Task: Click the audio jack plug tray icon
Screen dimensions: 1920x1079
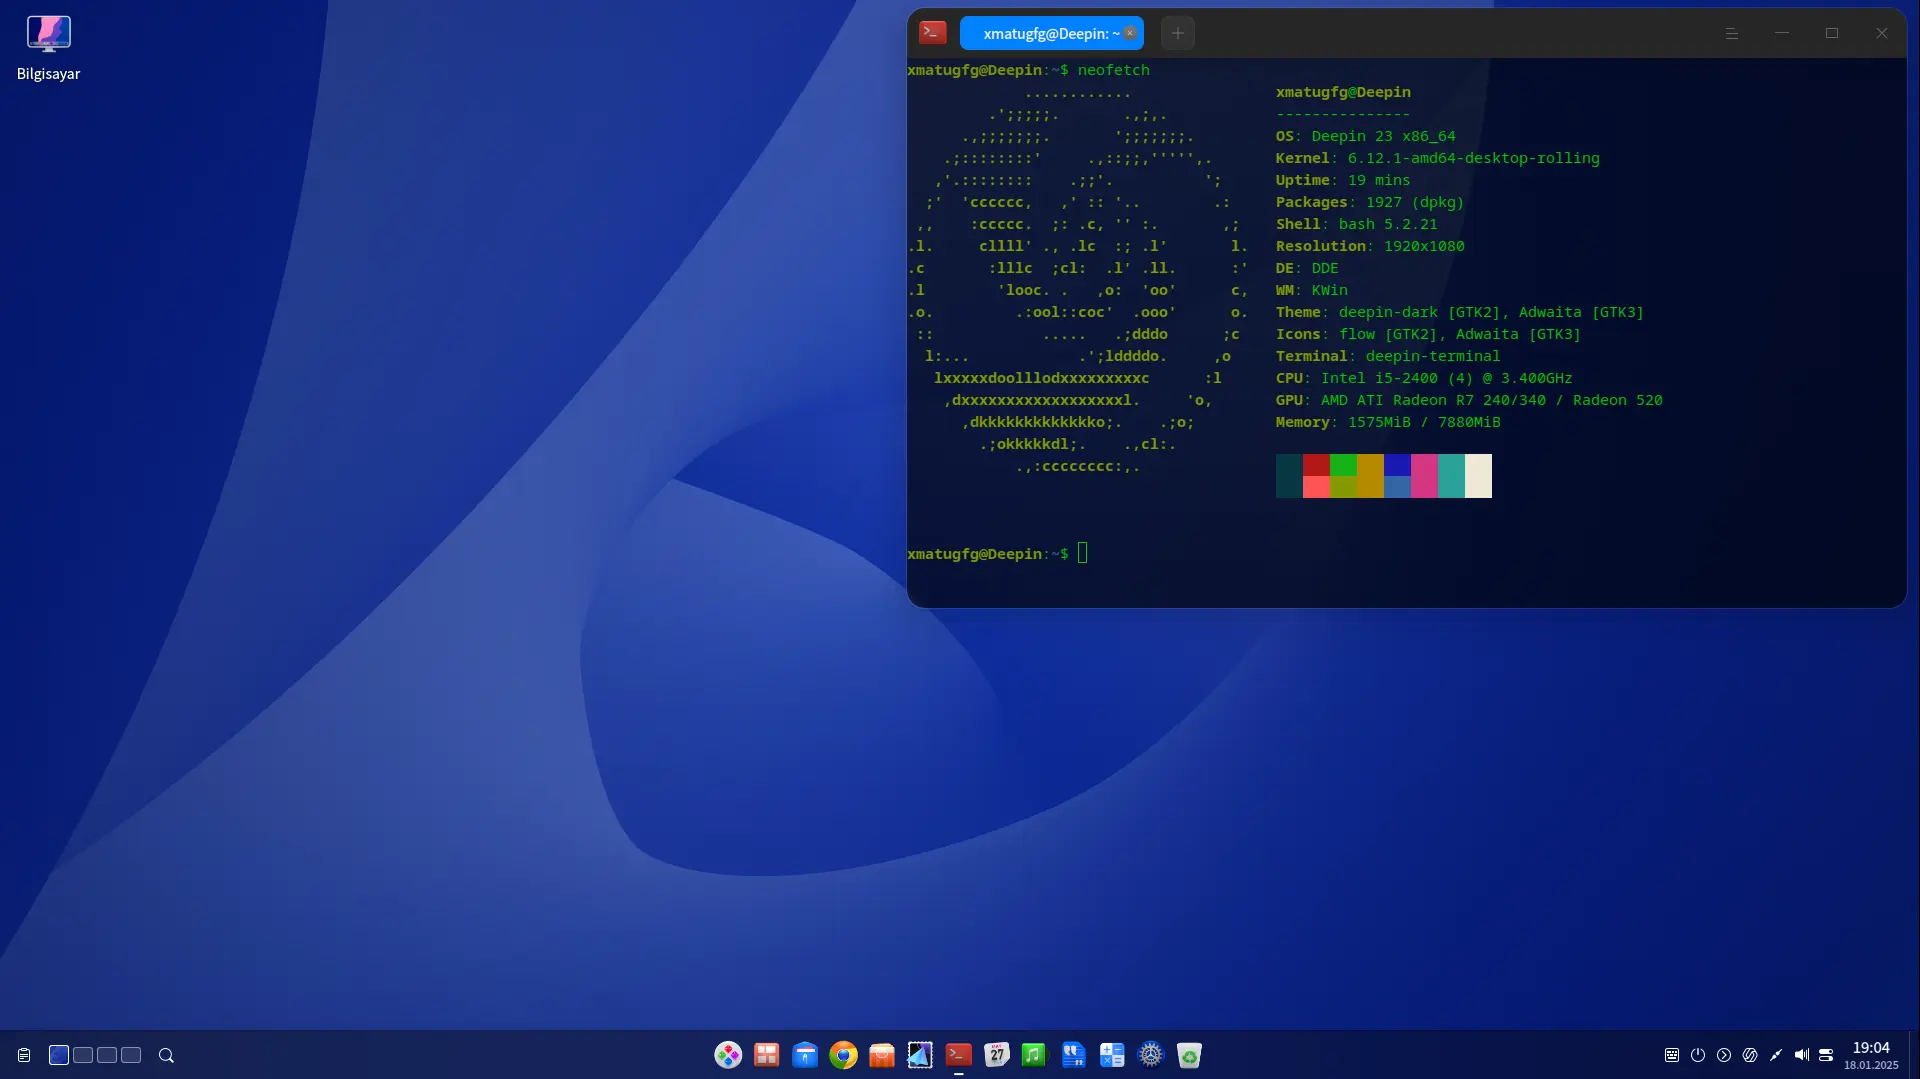Action: [1776, 1055]
